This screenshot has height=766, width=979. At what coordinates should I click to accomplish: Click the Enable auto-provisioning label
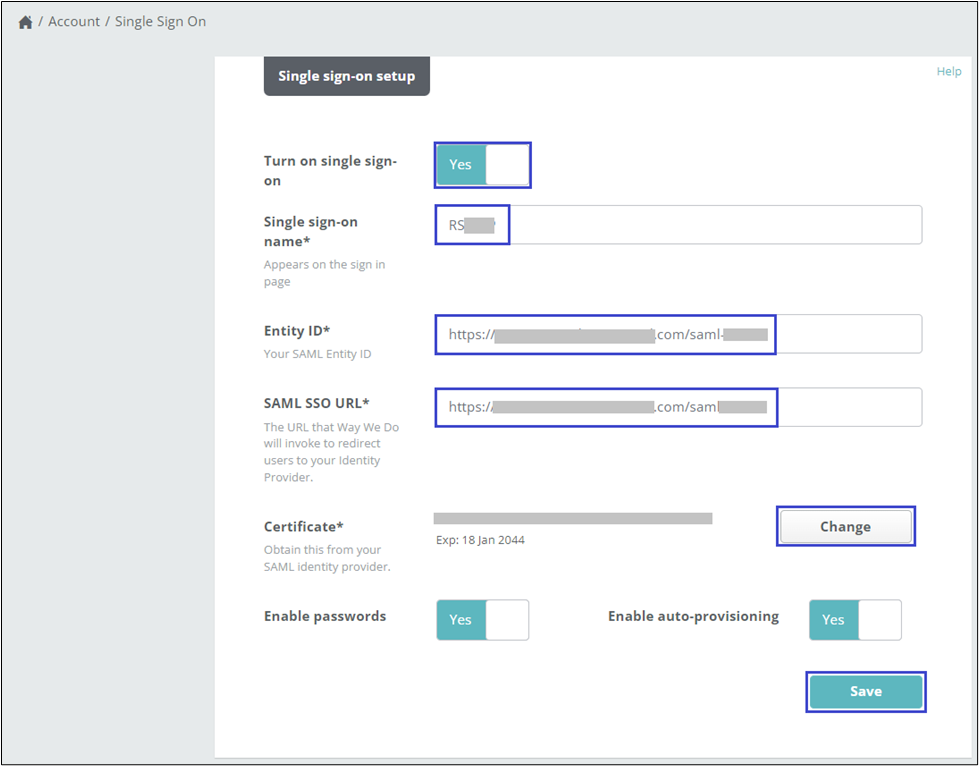693,616
